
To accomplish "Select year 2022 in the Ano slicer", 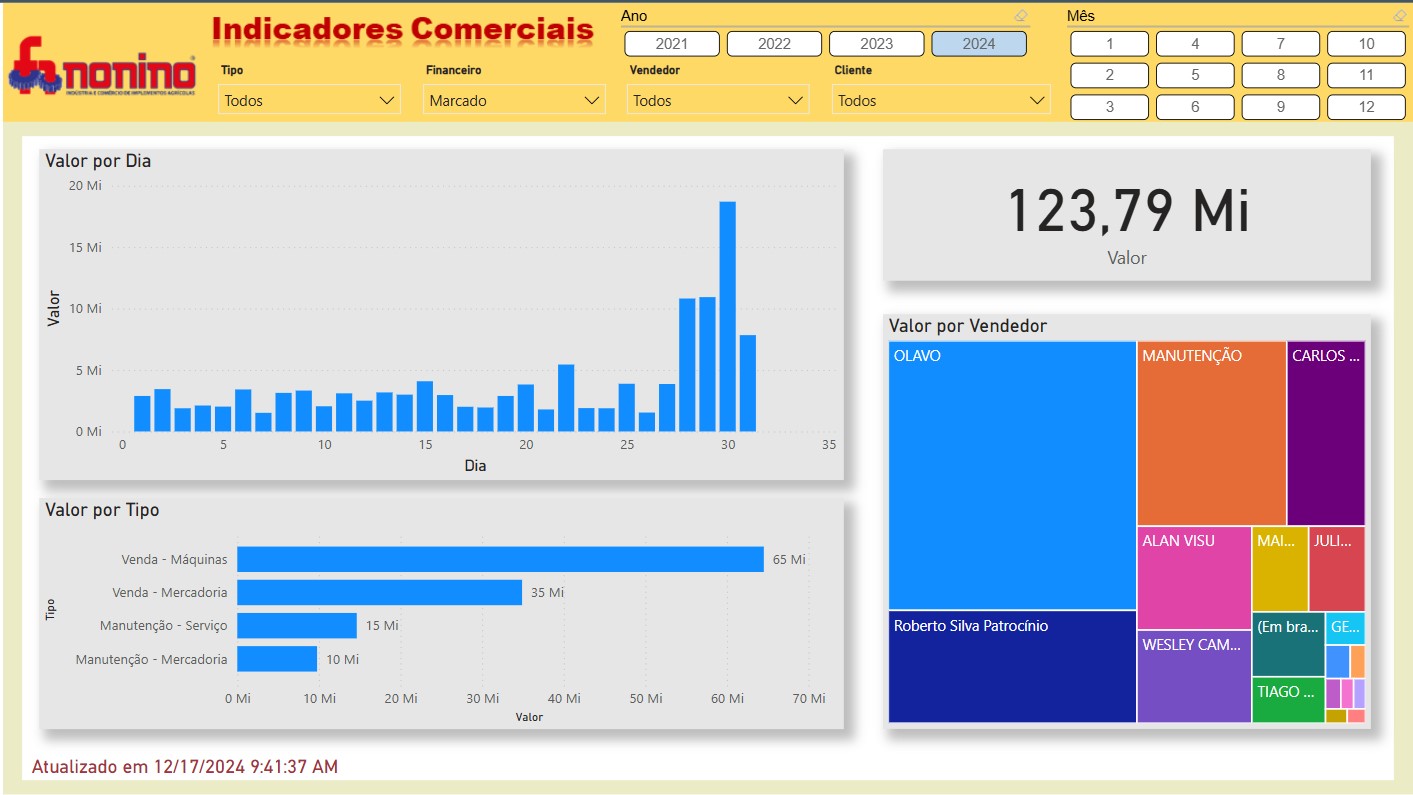I will click(774, 44).
